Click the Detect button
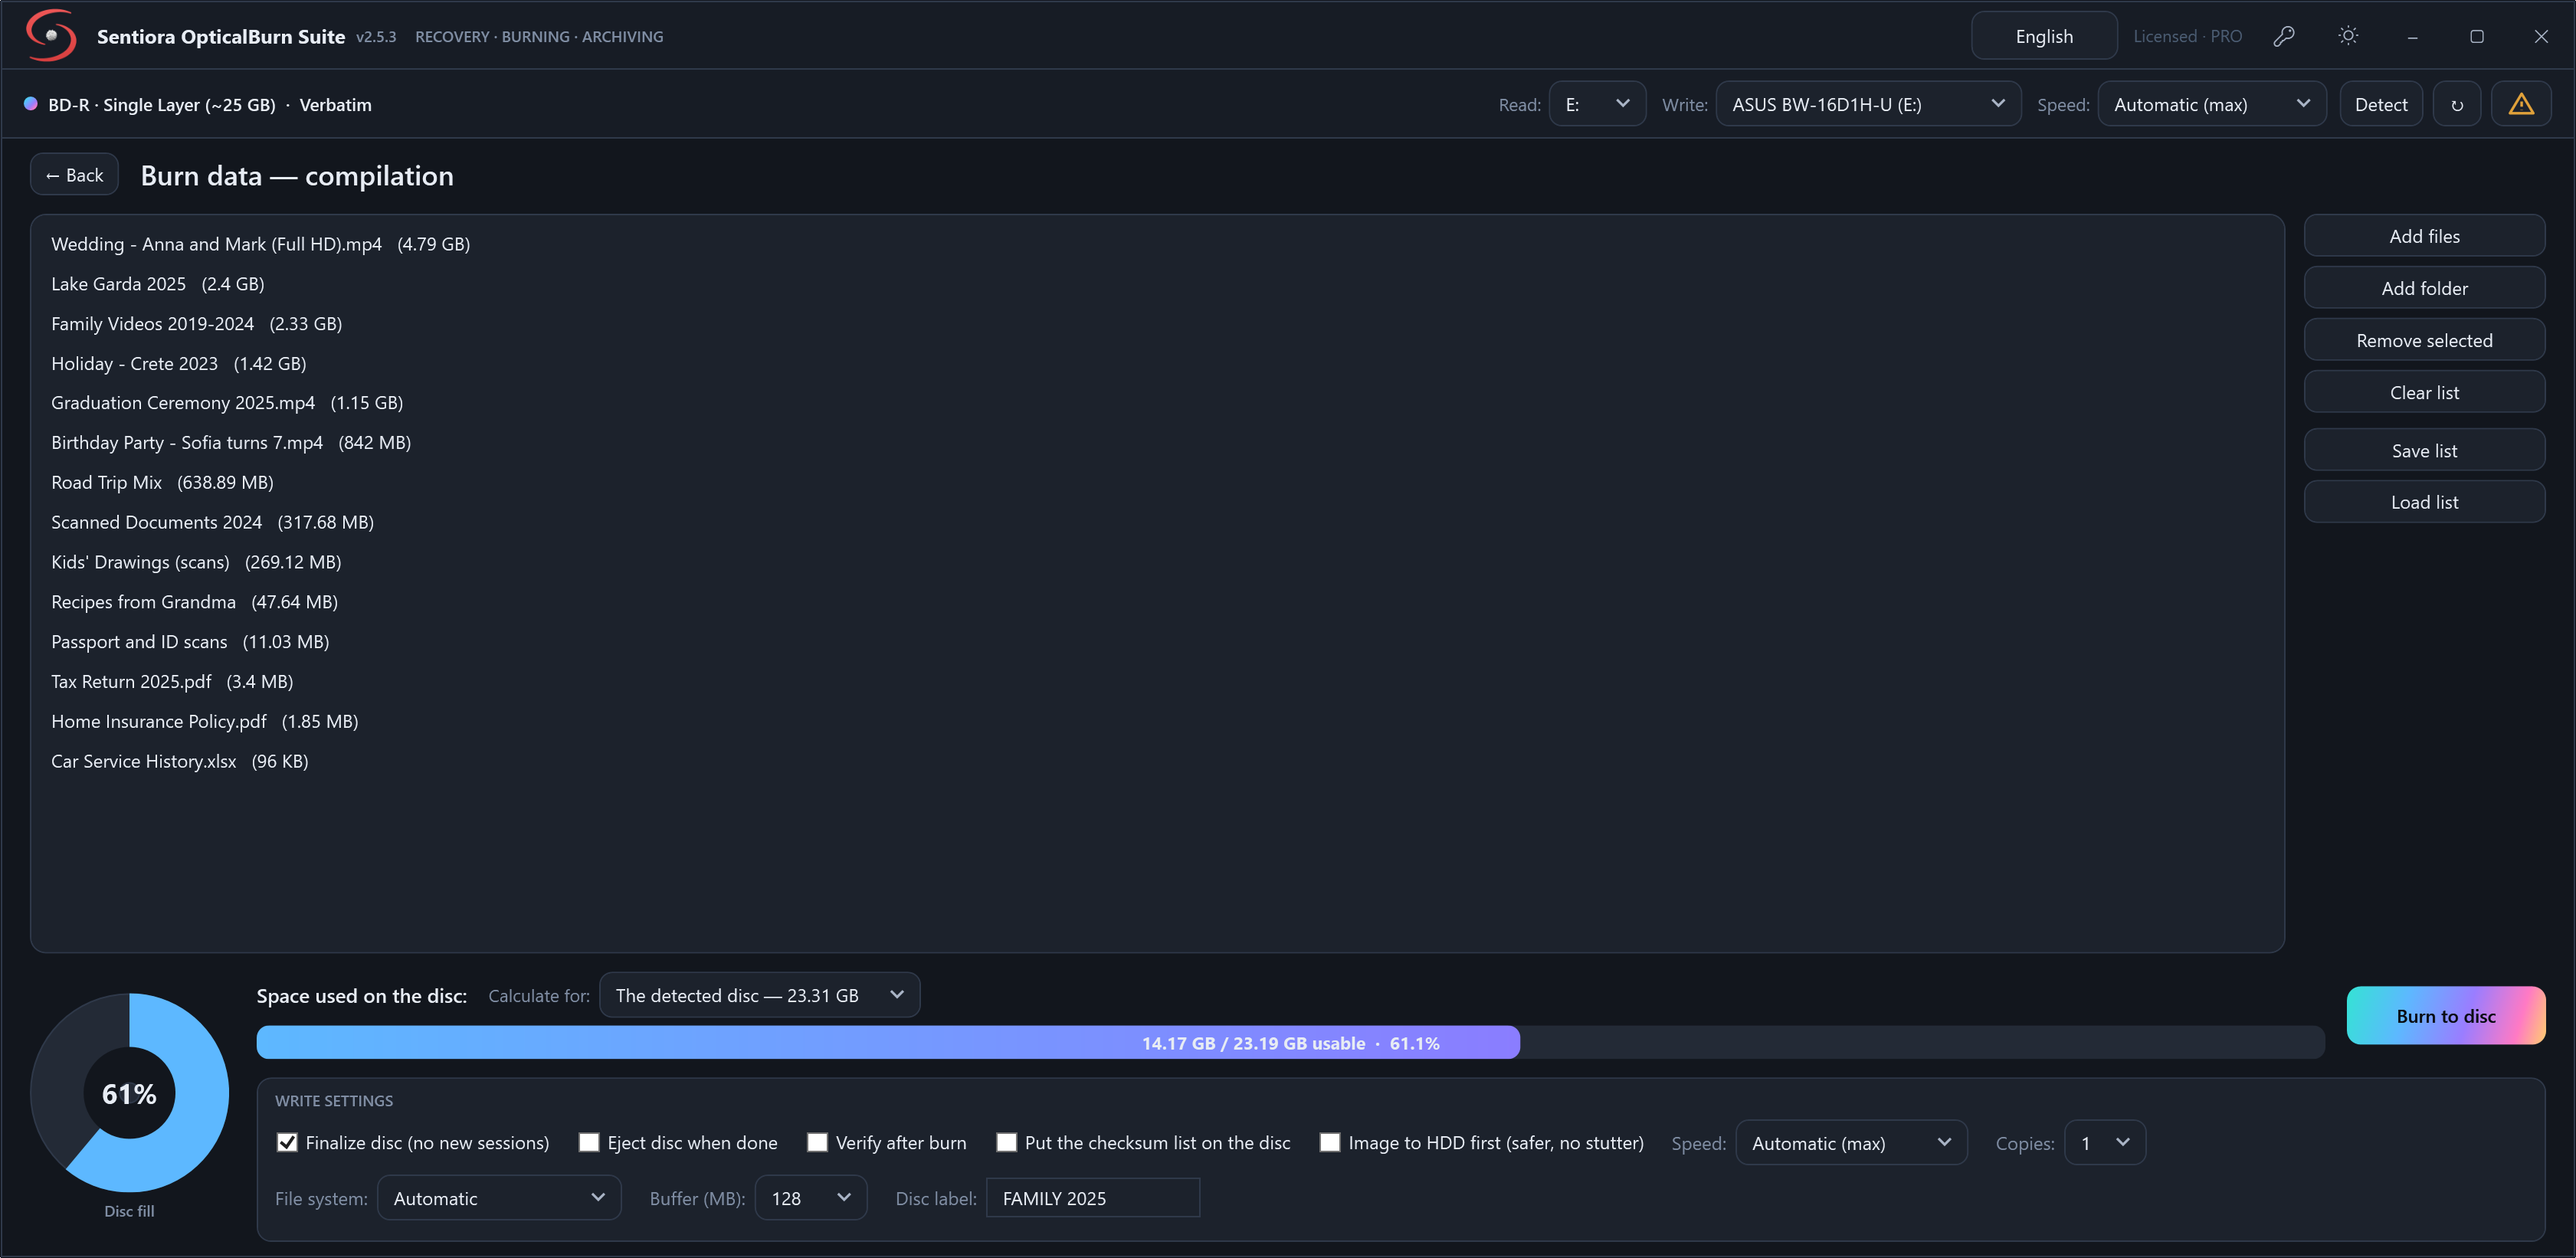 [x=2380, y=104]
